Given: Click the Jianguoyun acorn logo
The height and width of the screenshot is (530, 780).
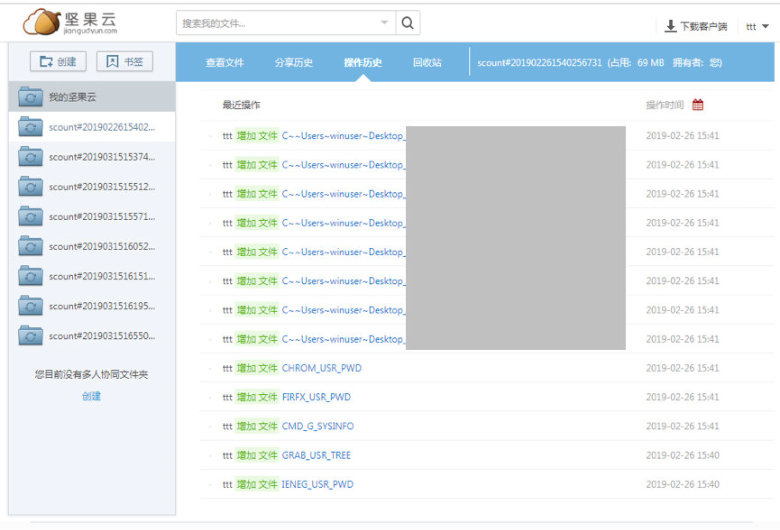Looking at the screenshot, I should pyautogui.click(x=42, y=22).
